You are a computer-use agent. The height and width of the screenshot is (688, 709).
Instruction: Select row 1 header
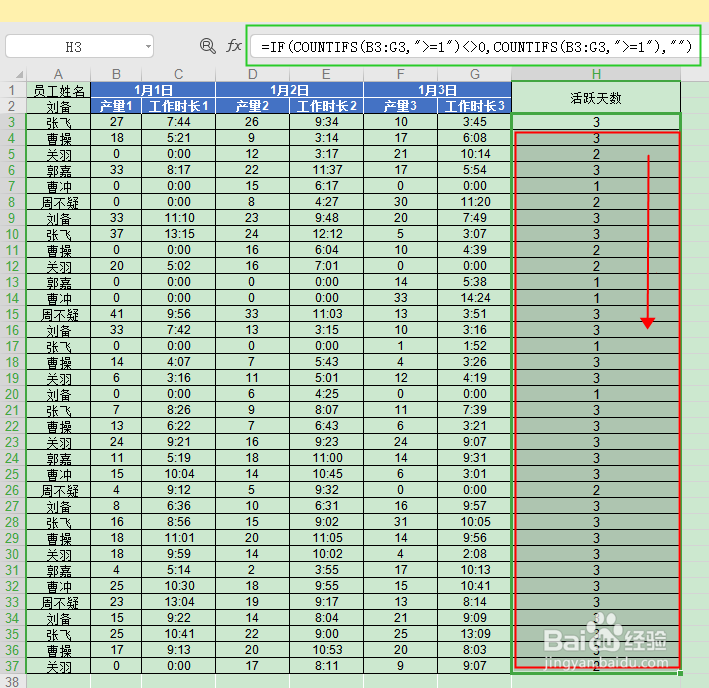(x=13, y=90)
